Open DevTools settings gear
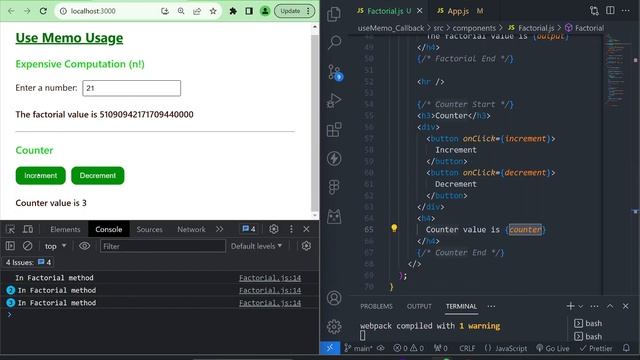Image resolution: width=640 pixels, height=360 pixels. pos(273,229)
